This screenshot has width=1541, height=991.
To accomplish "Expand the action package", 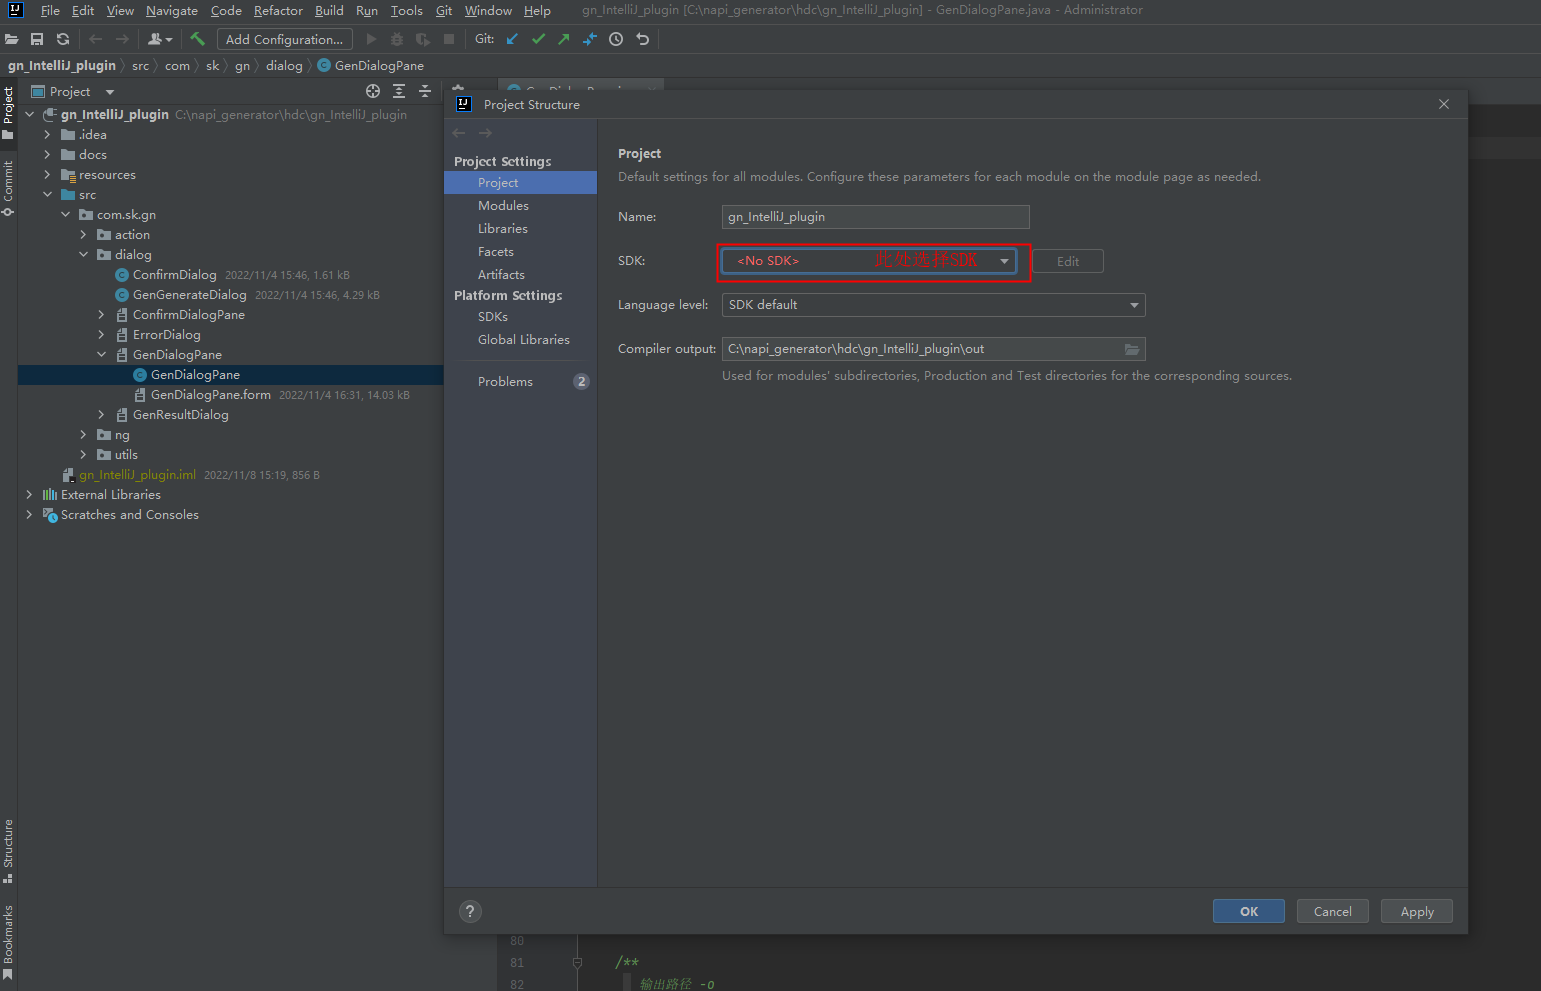I will (83, 234).
